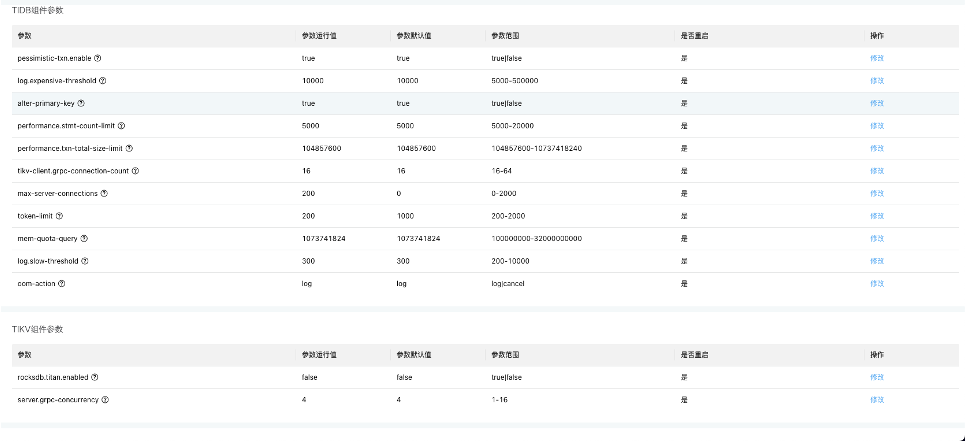Image resolution: width=966 pixels, height=442 pixels.
Task: Click help icon next to performance.stmt-count-limit
Action: [x=121, y=126]
